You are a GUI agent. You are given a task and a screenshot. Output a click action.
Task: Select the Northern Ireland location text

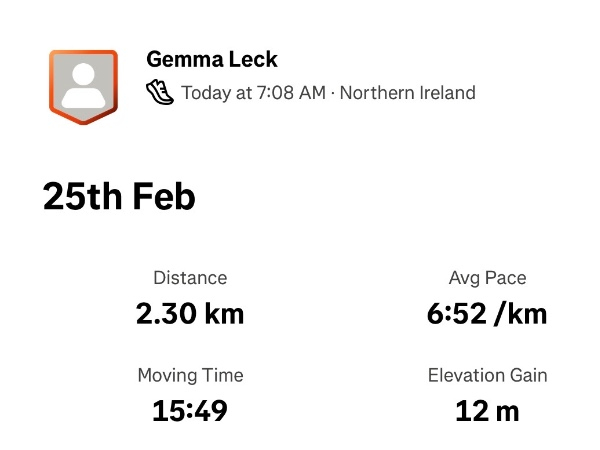tap(408, 93)
